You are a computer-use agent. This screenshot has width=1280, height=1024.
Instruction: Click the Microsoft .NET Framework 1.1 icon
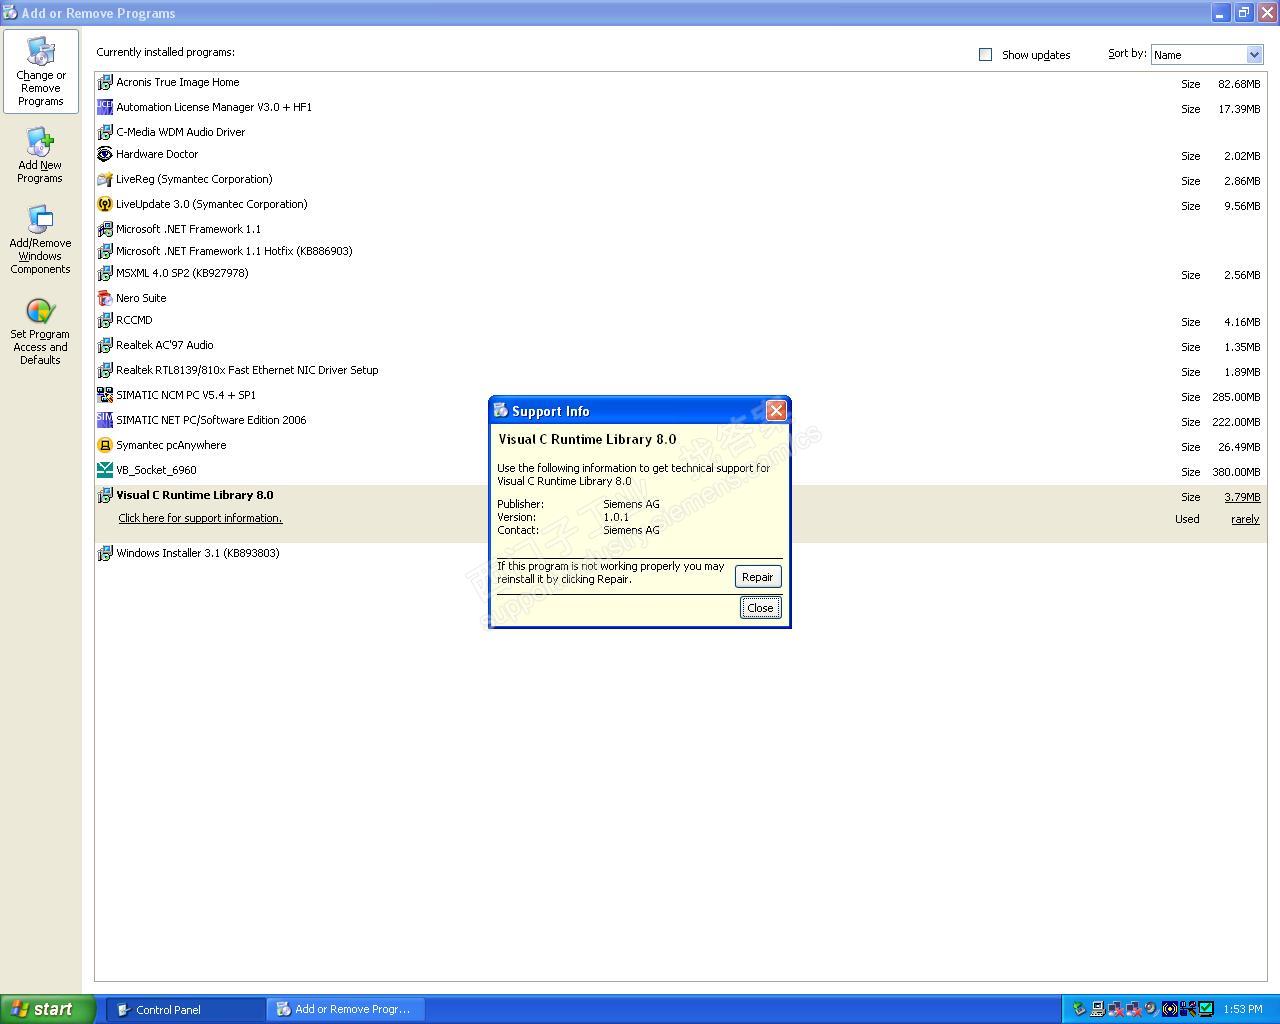click(x=105, y=229)
